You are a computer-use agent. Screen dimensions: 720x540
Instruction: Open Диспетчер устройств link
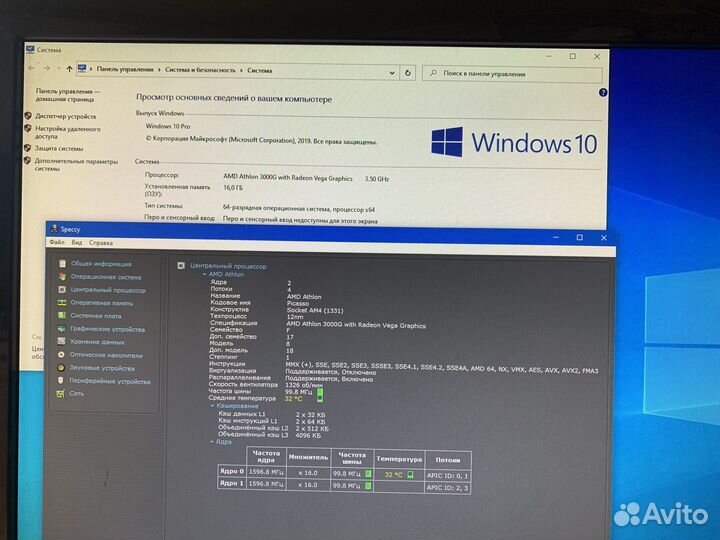pos(66,116)
